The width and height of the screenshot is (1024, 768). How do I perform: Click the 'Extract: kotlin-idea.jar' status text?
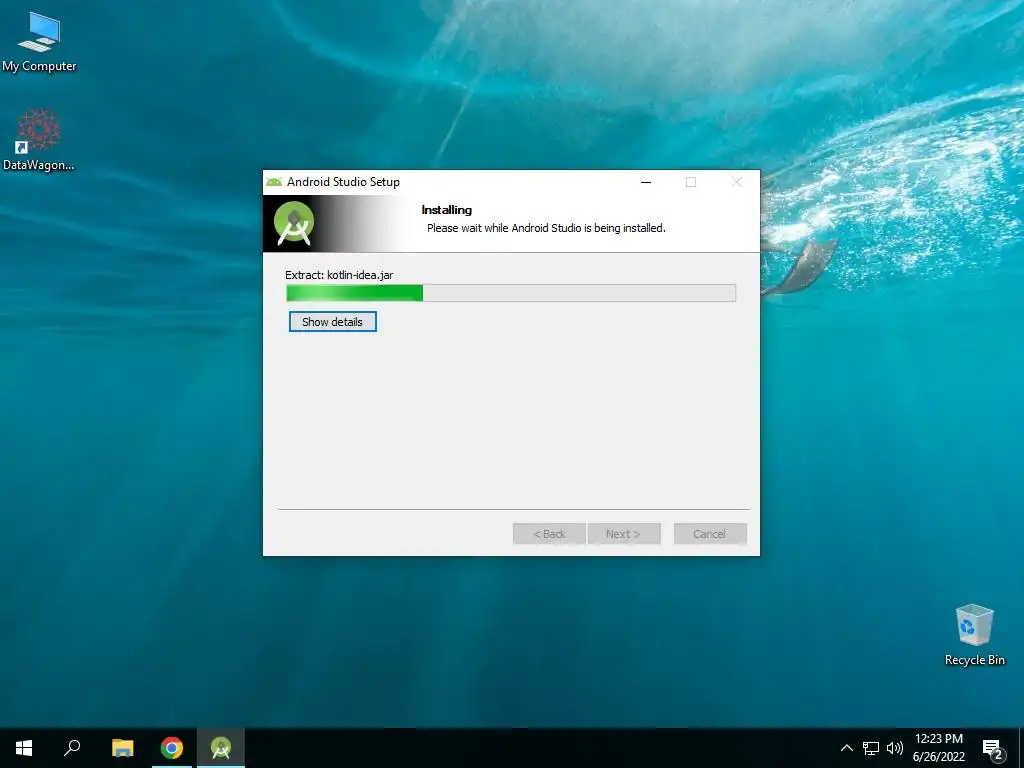pos(339,275)
